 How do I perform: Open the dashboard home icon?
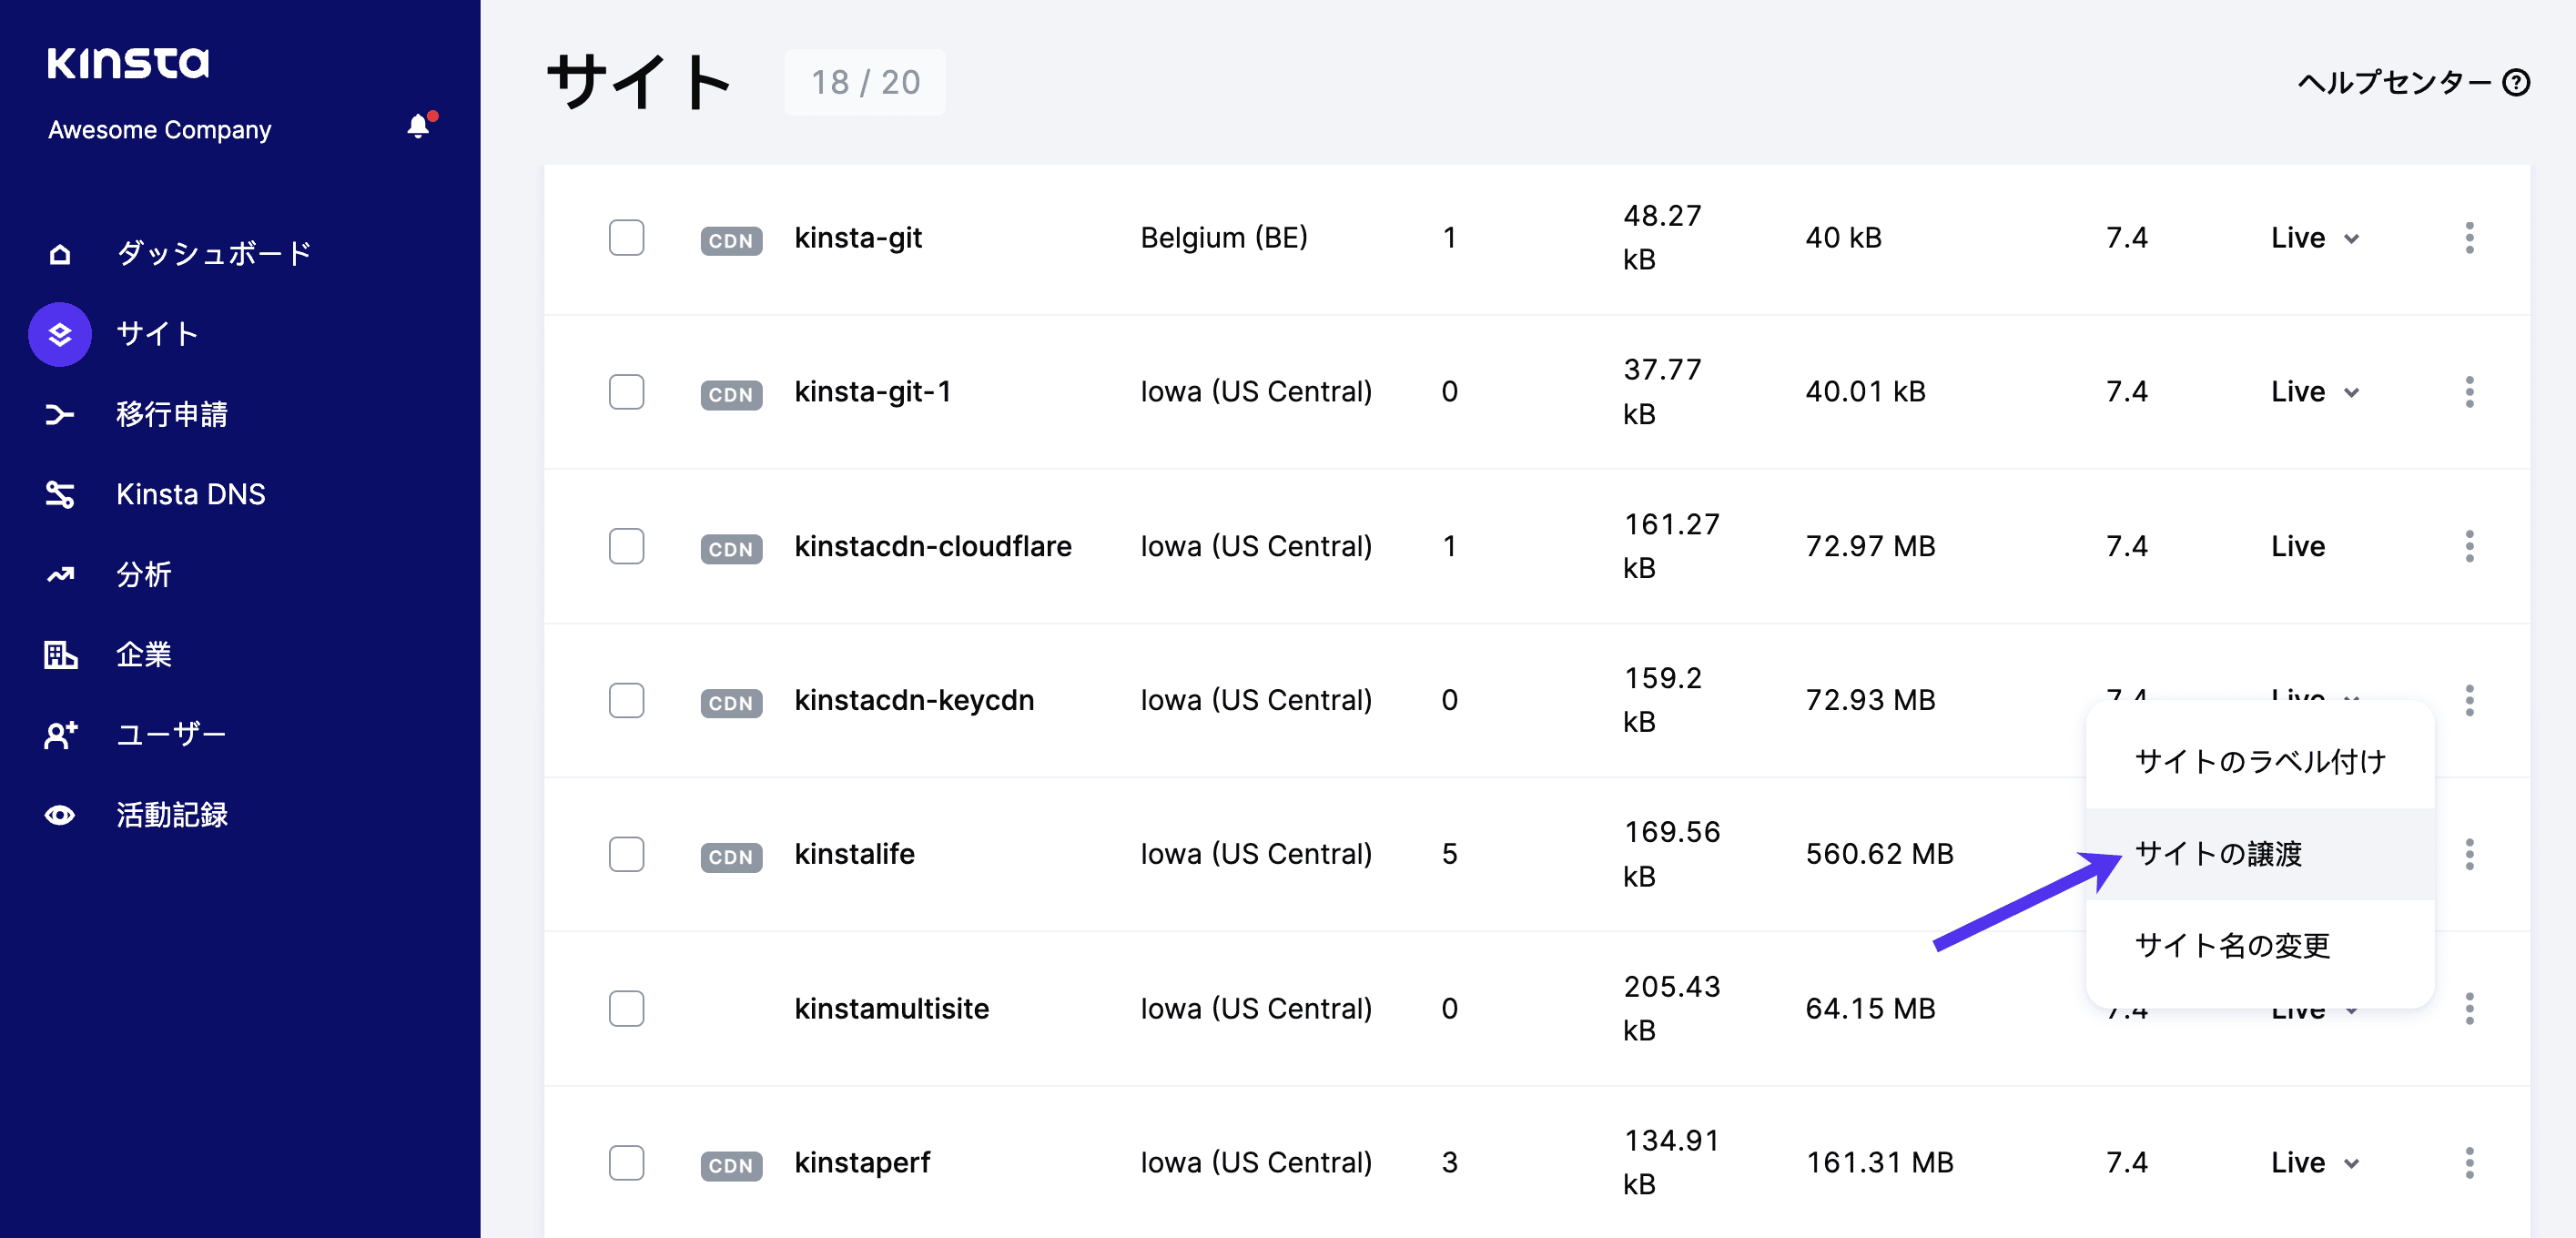[60, 254]
